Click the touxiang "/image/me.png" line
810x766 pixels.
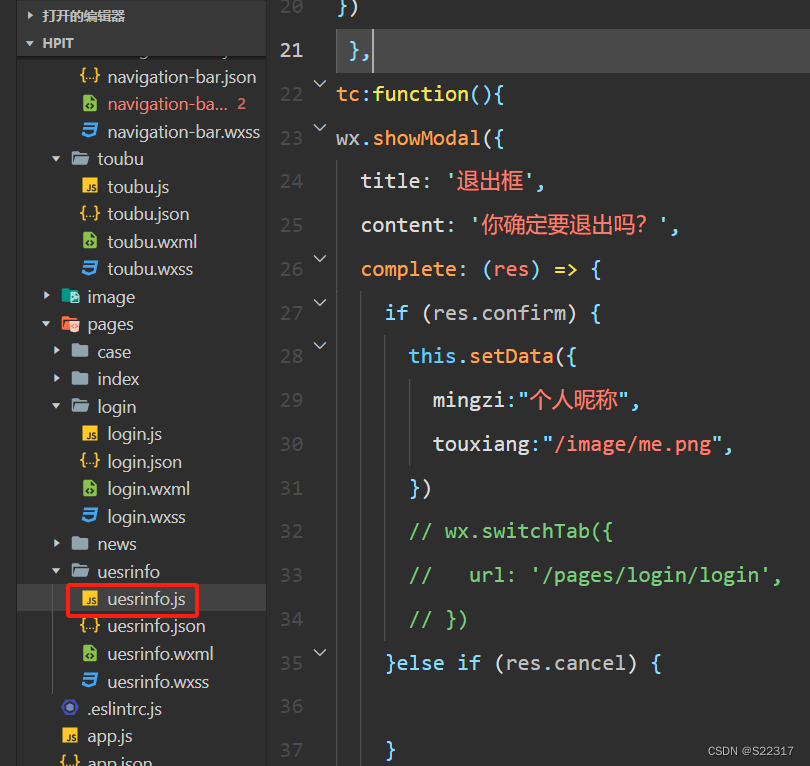[x=583, y=444]
